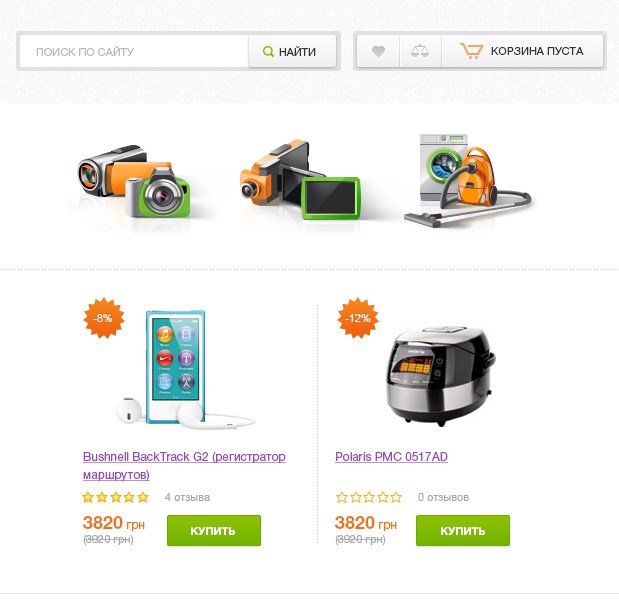
Task: Open the 4 отзыва reviews text
Action: pos(187,497)
